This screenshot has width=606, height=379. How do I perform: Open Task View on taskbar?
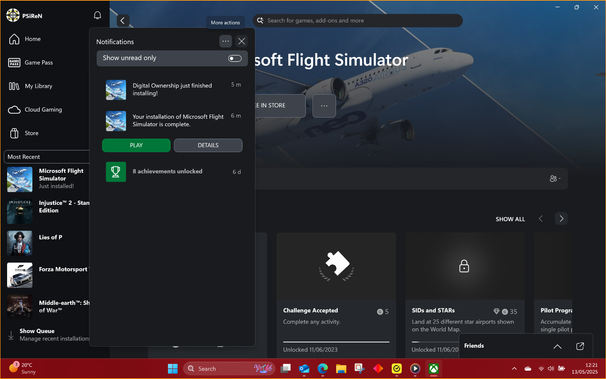(286, 369)
